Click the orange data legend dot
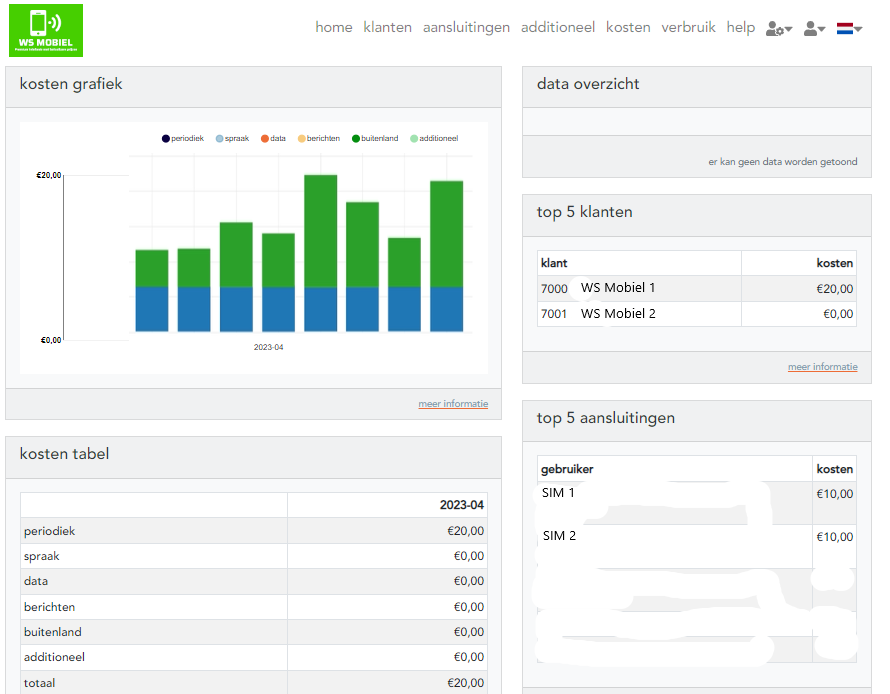This screenshot has height=694, width=890. click(265, 138)
